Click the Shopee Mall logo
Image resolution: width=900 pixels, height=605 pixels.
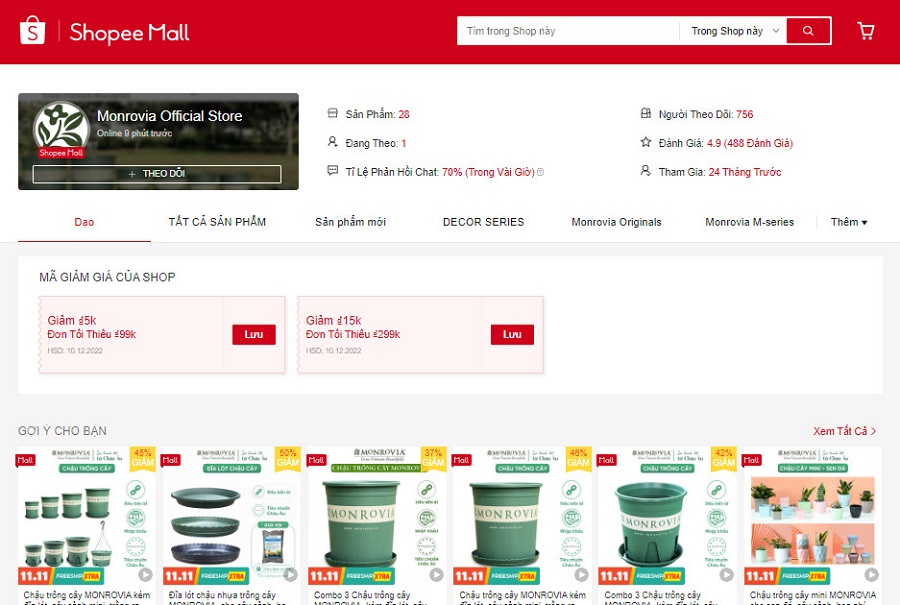pos(104,32)
